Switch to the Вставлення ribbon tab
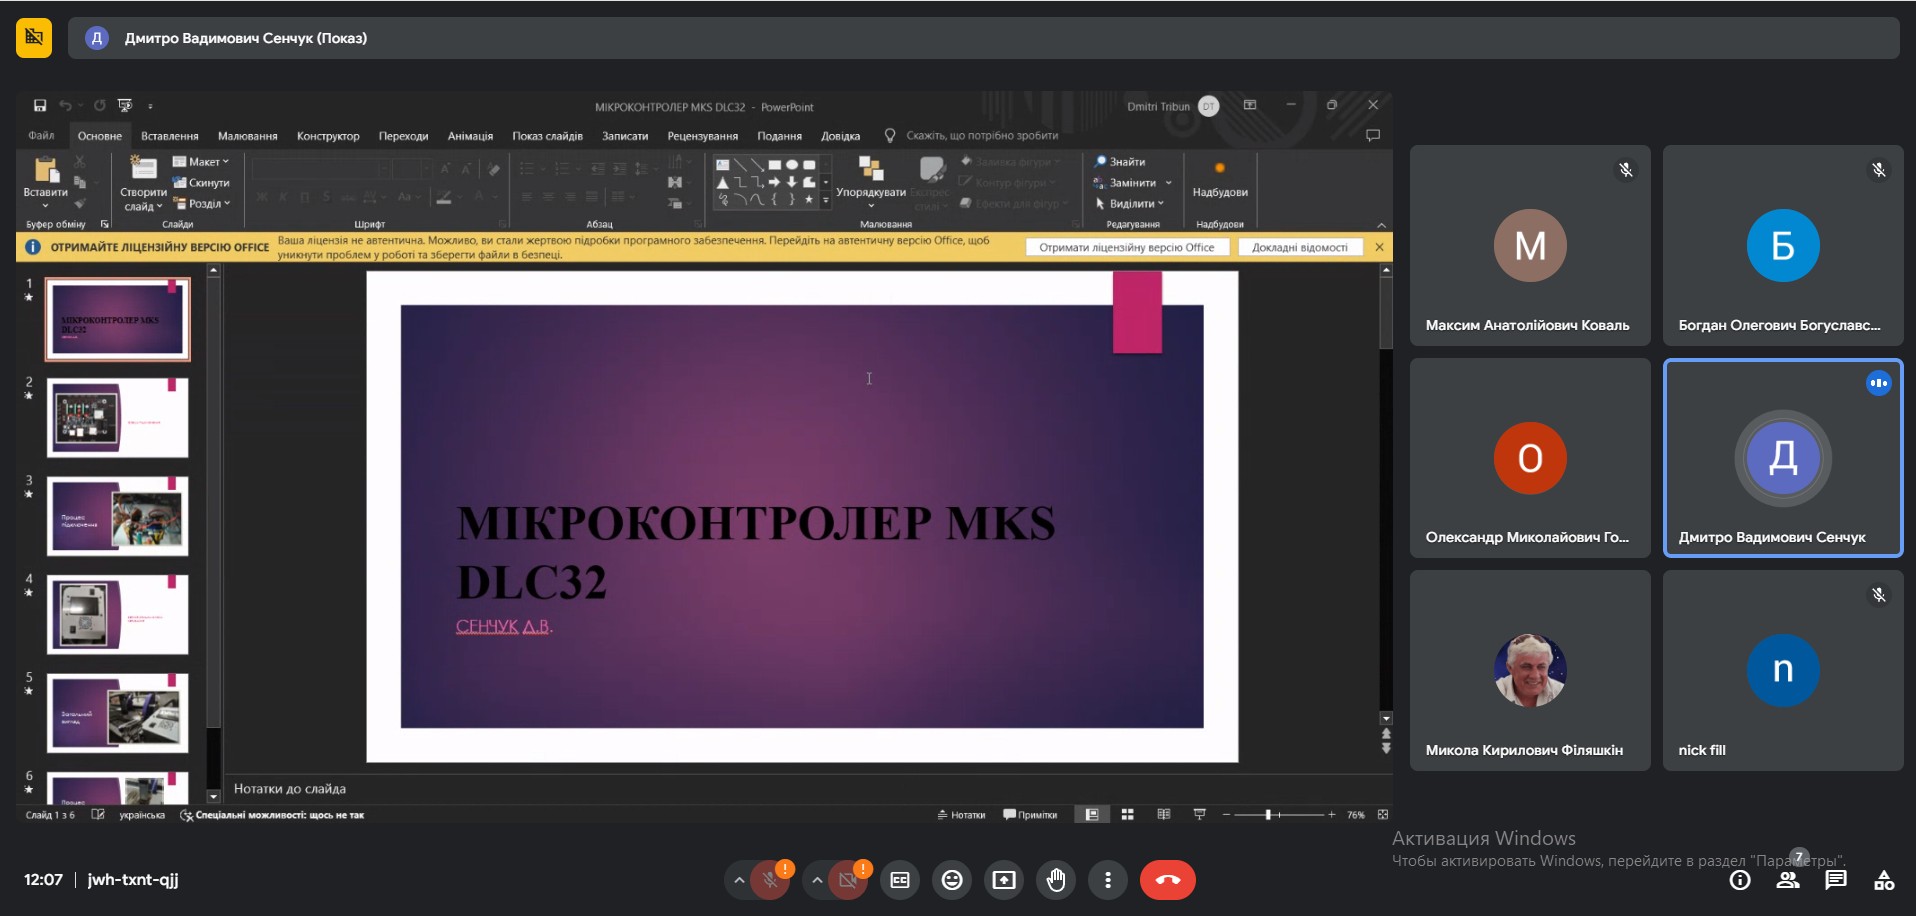 (x=169, y=136)
